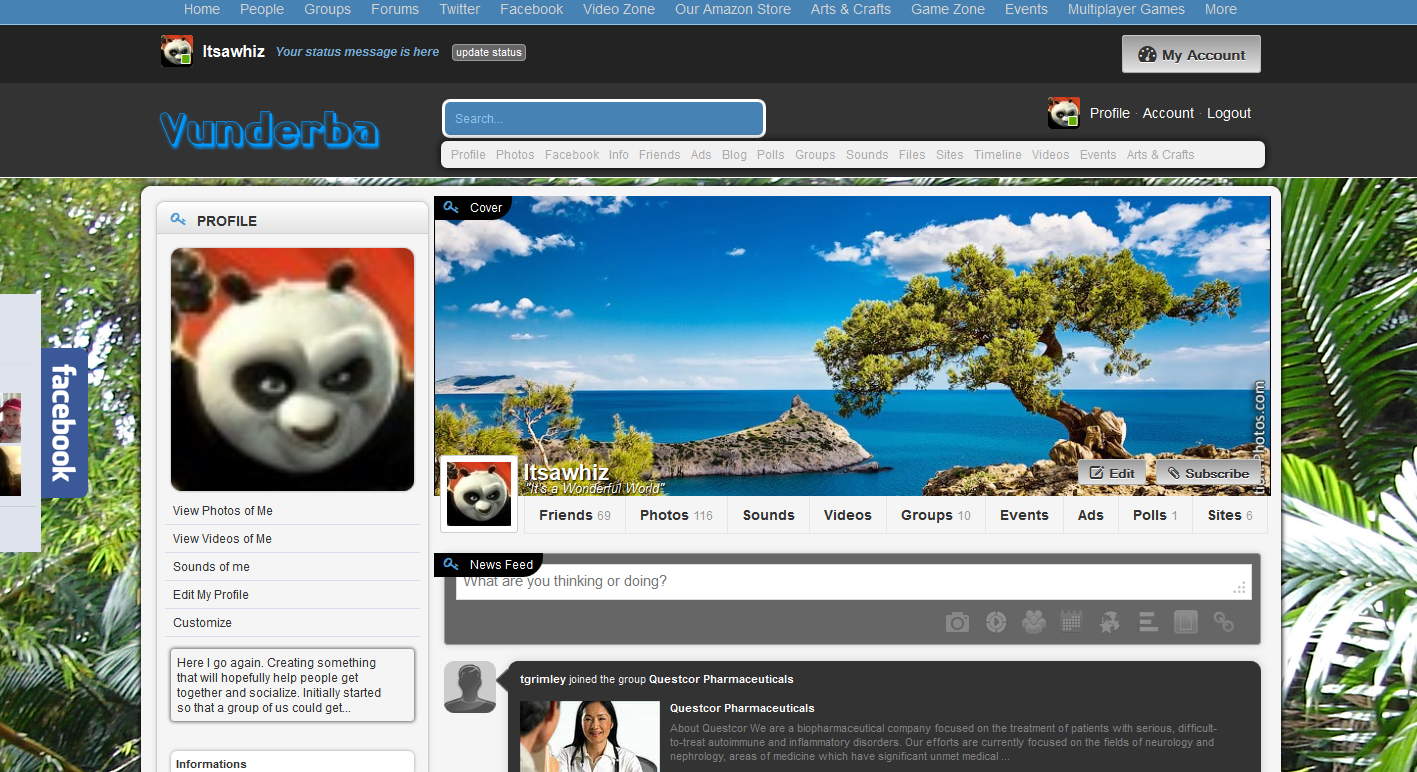Click the video play icon in News Feed
The width and height of the screenshot is (1417, 772).
click(x=996, y=622)
